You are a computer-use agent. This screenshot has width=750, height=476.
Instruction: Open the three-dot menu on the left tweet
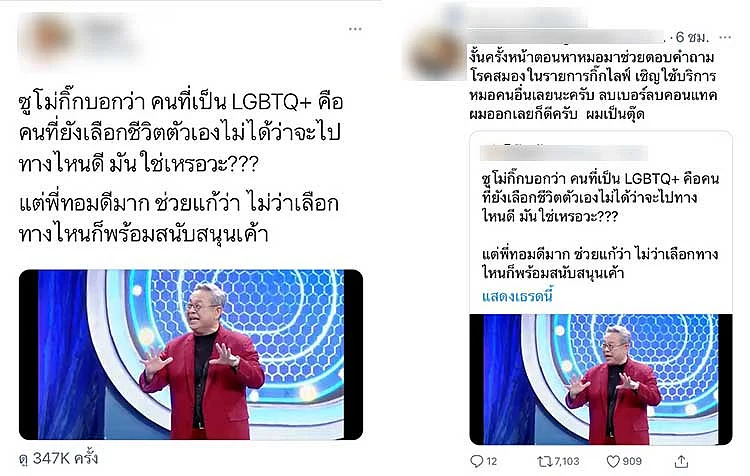(355, 29)
